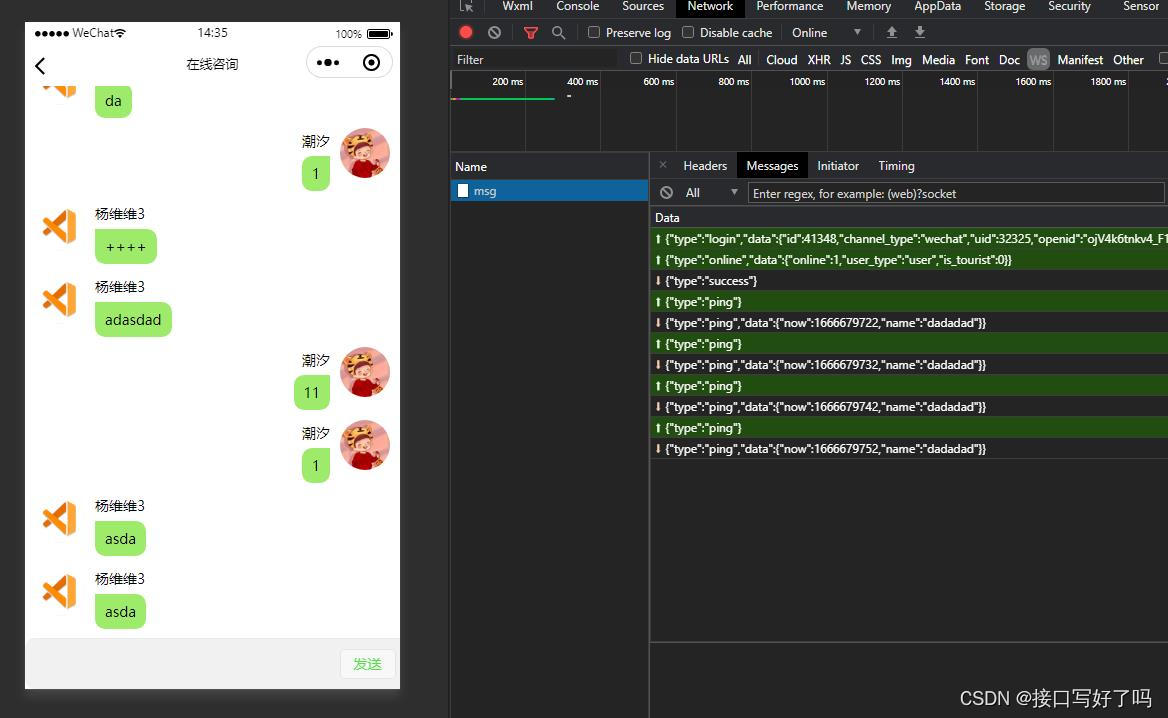
Task: Tap the orange logo avatar beside ++++
Action: pos(60,226)
